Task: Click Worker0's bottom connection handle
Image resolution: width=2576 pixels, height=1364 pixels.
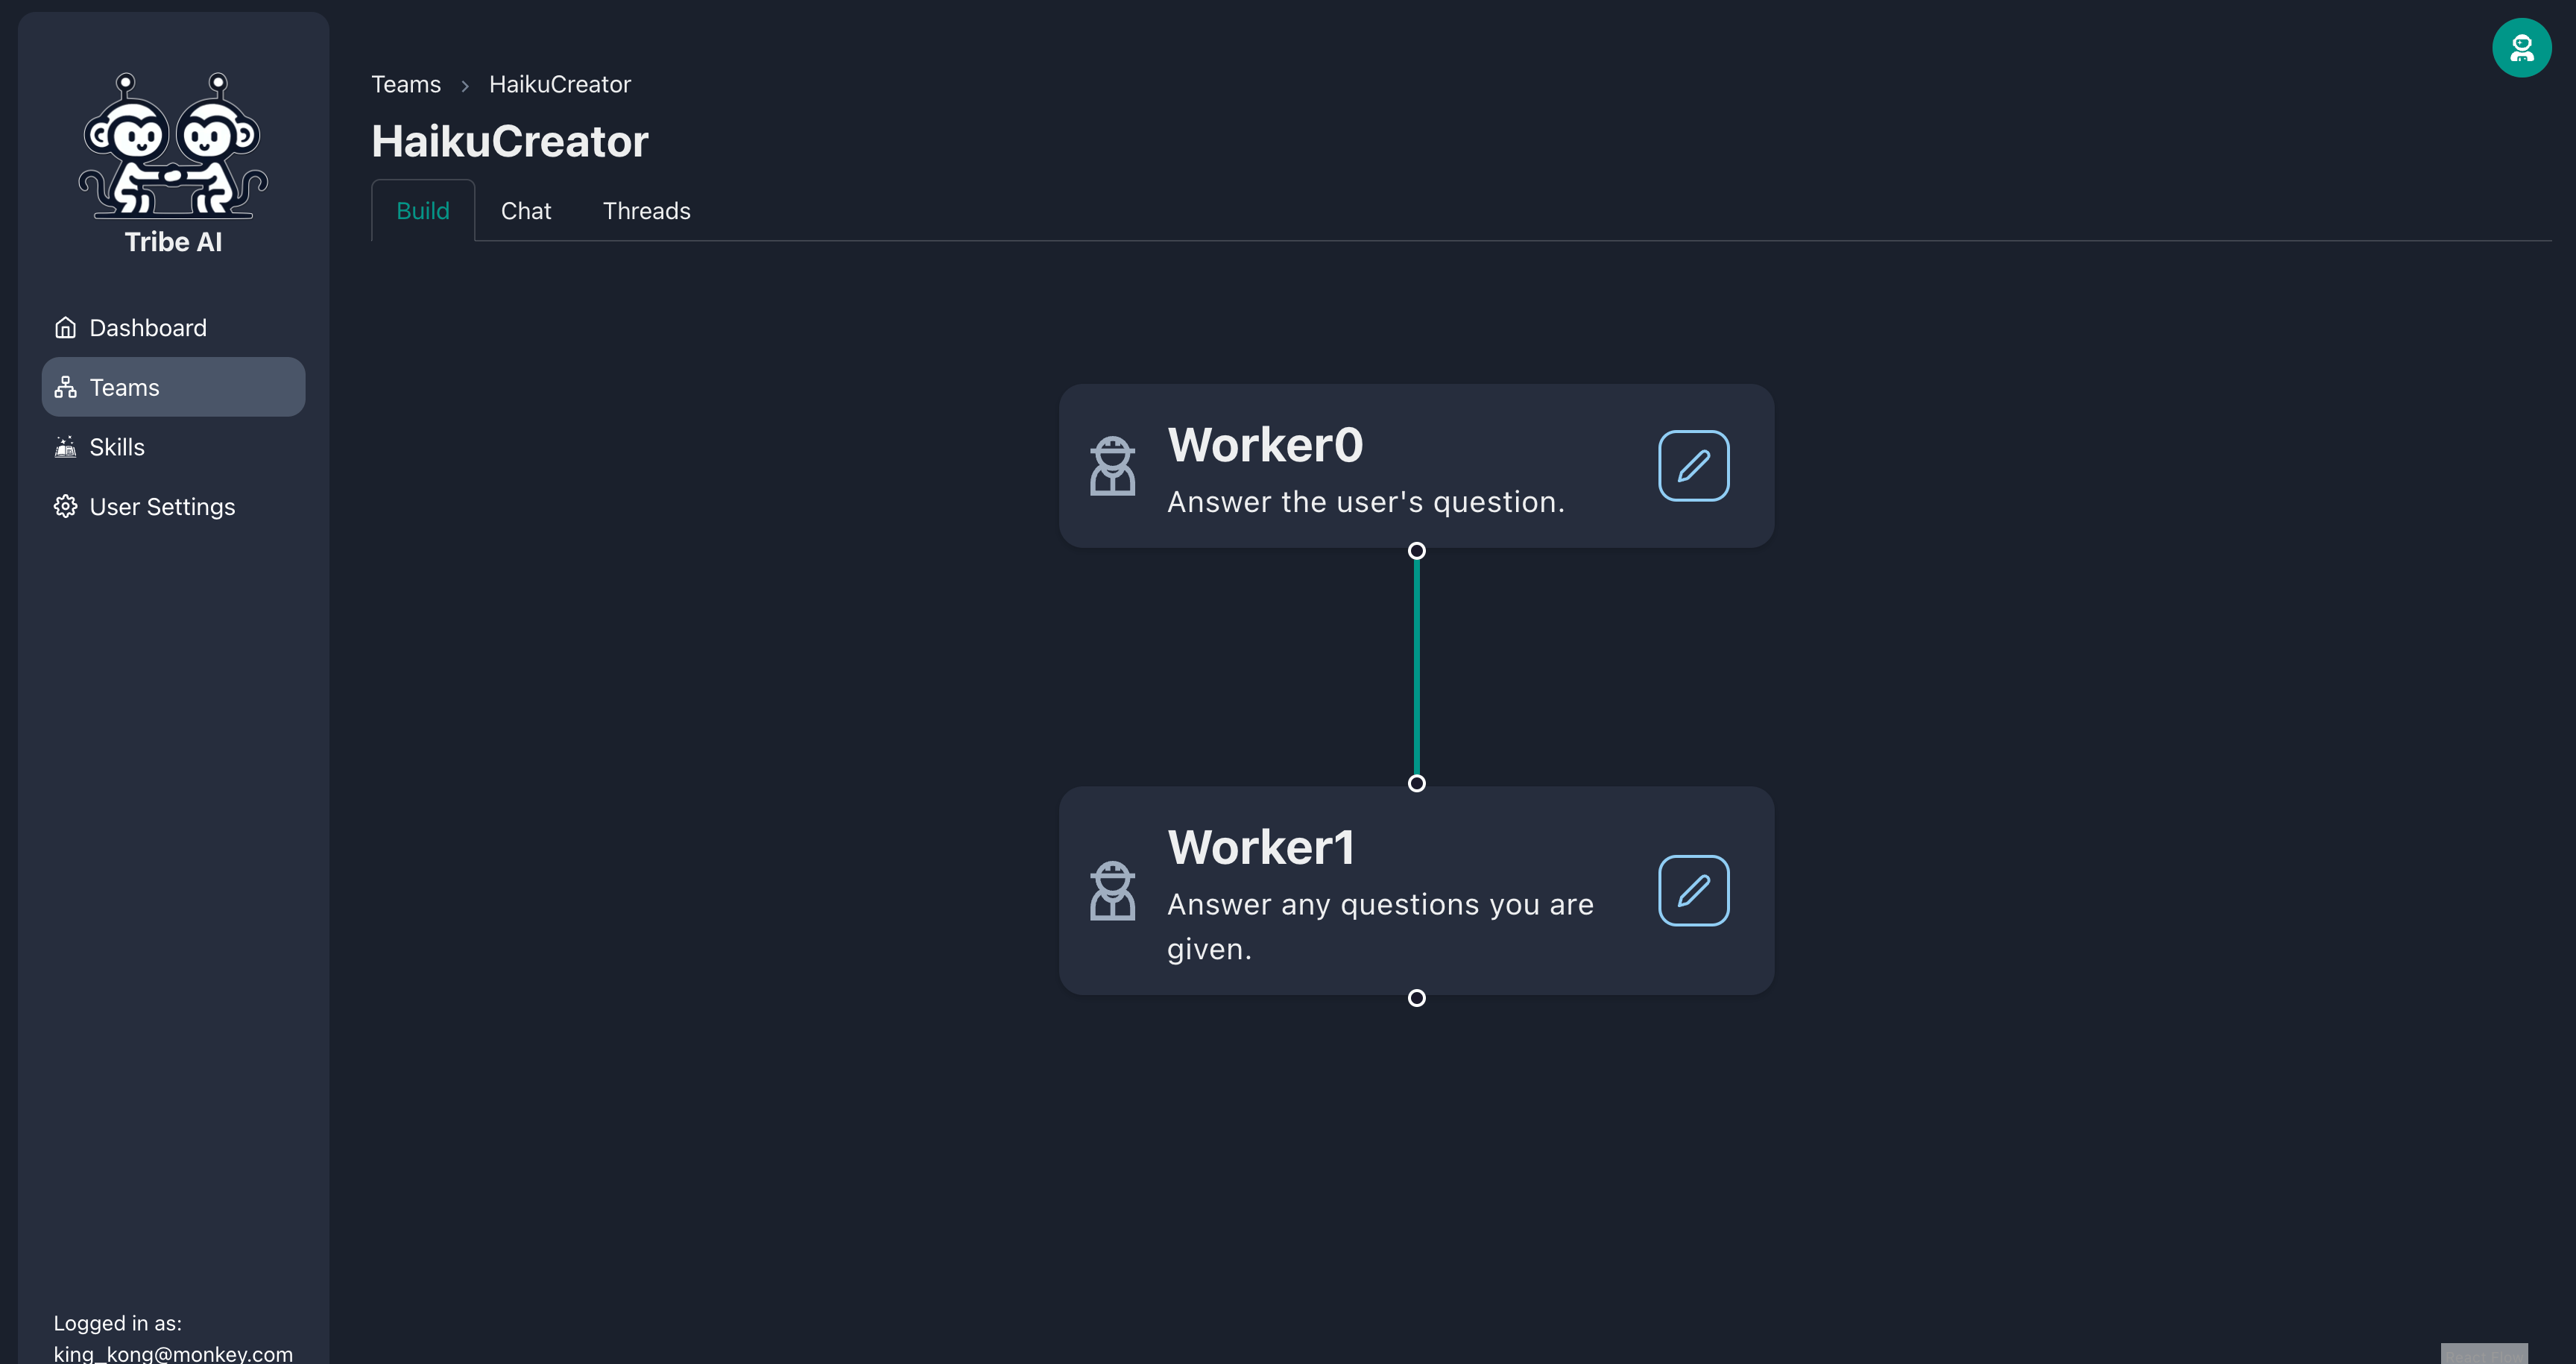Action: (1416, 551)
